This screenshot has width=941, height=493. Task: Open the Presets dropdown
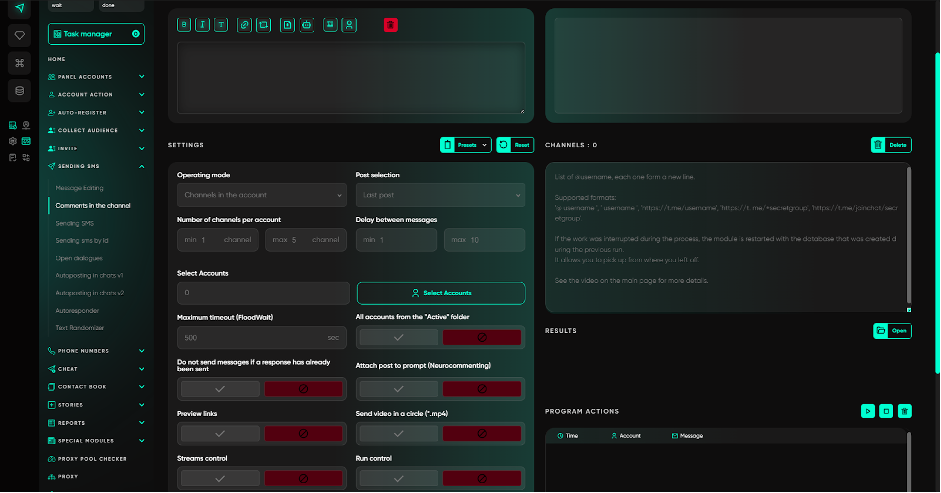coord(466,145)
